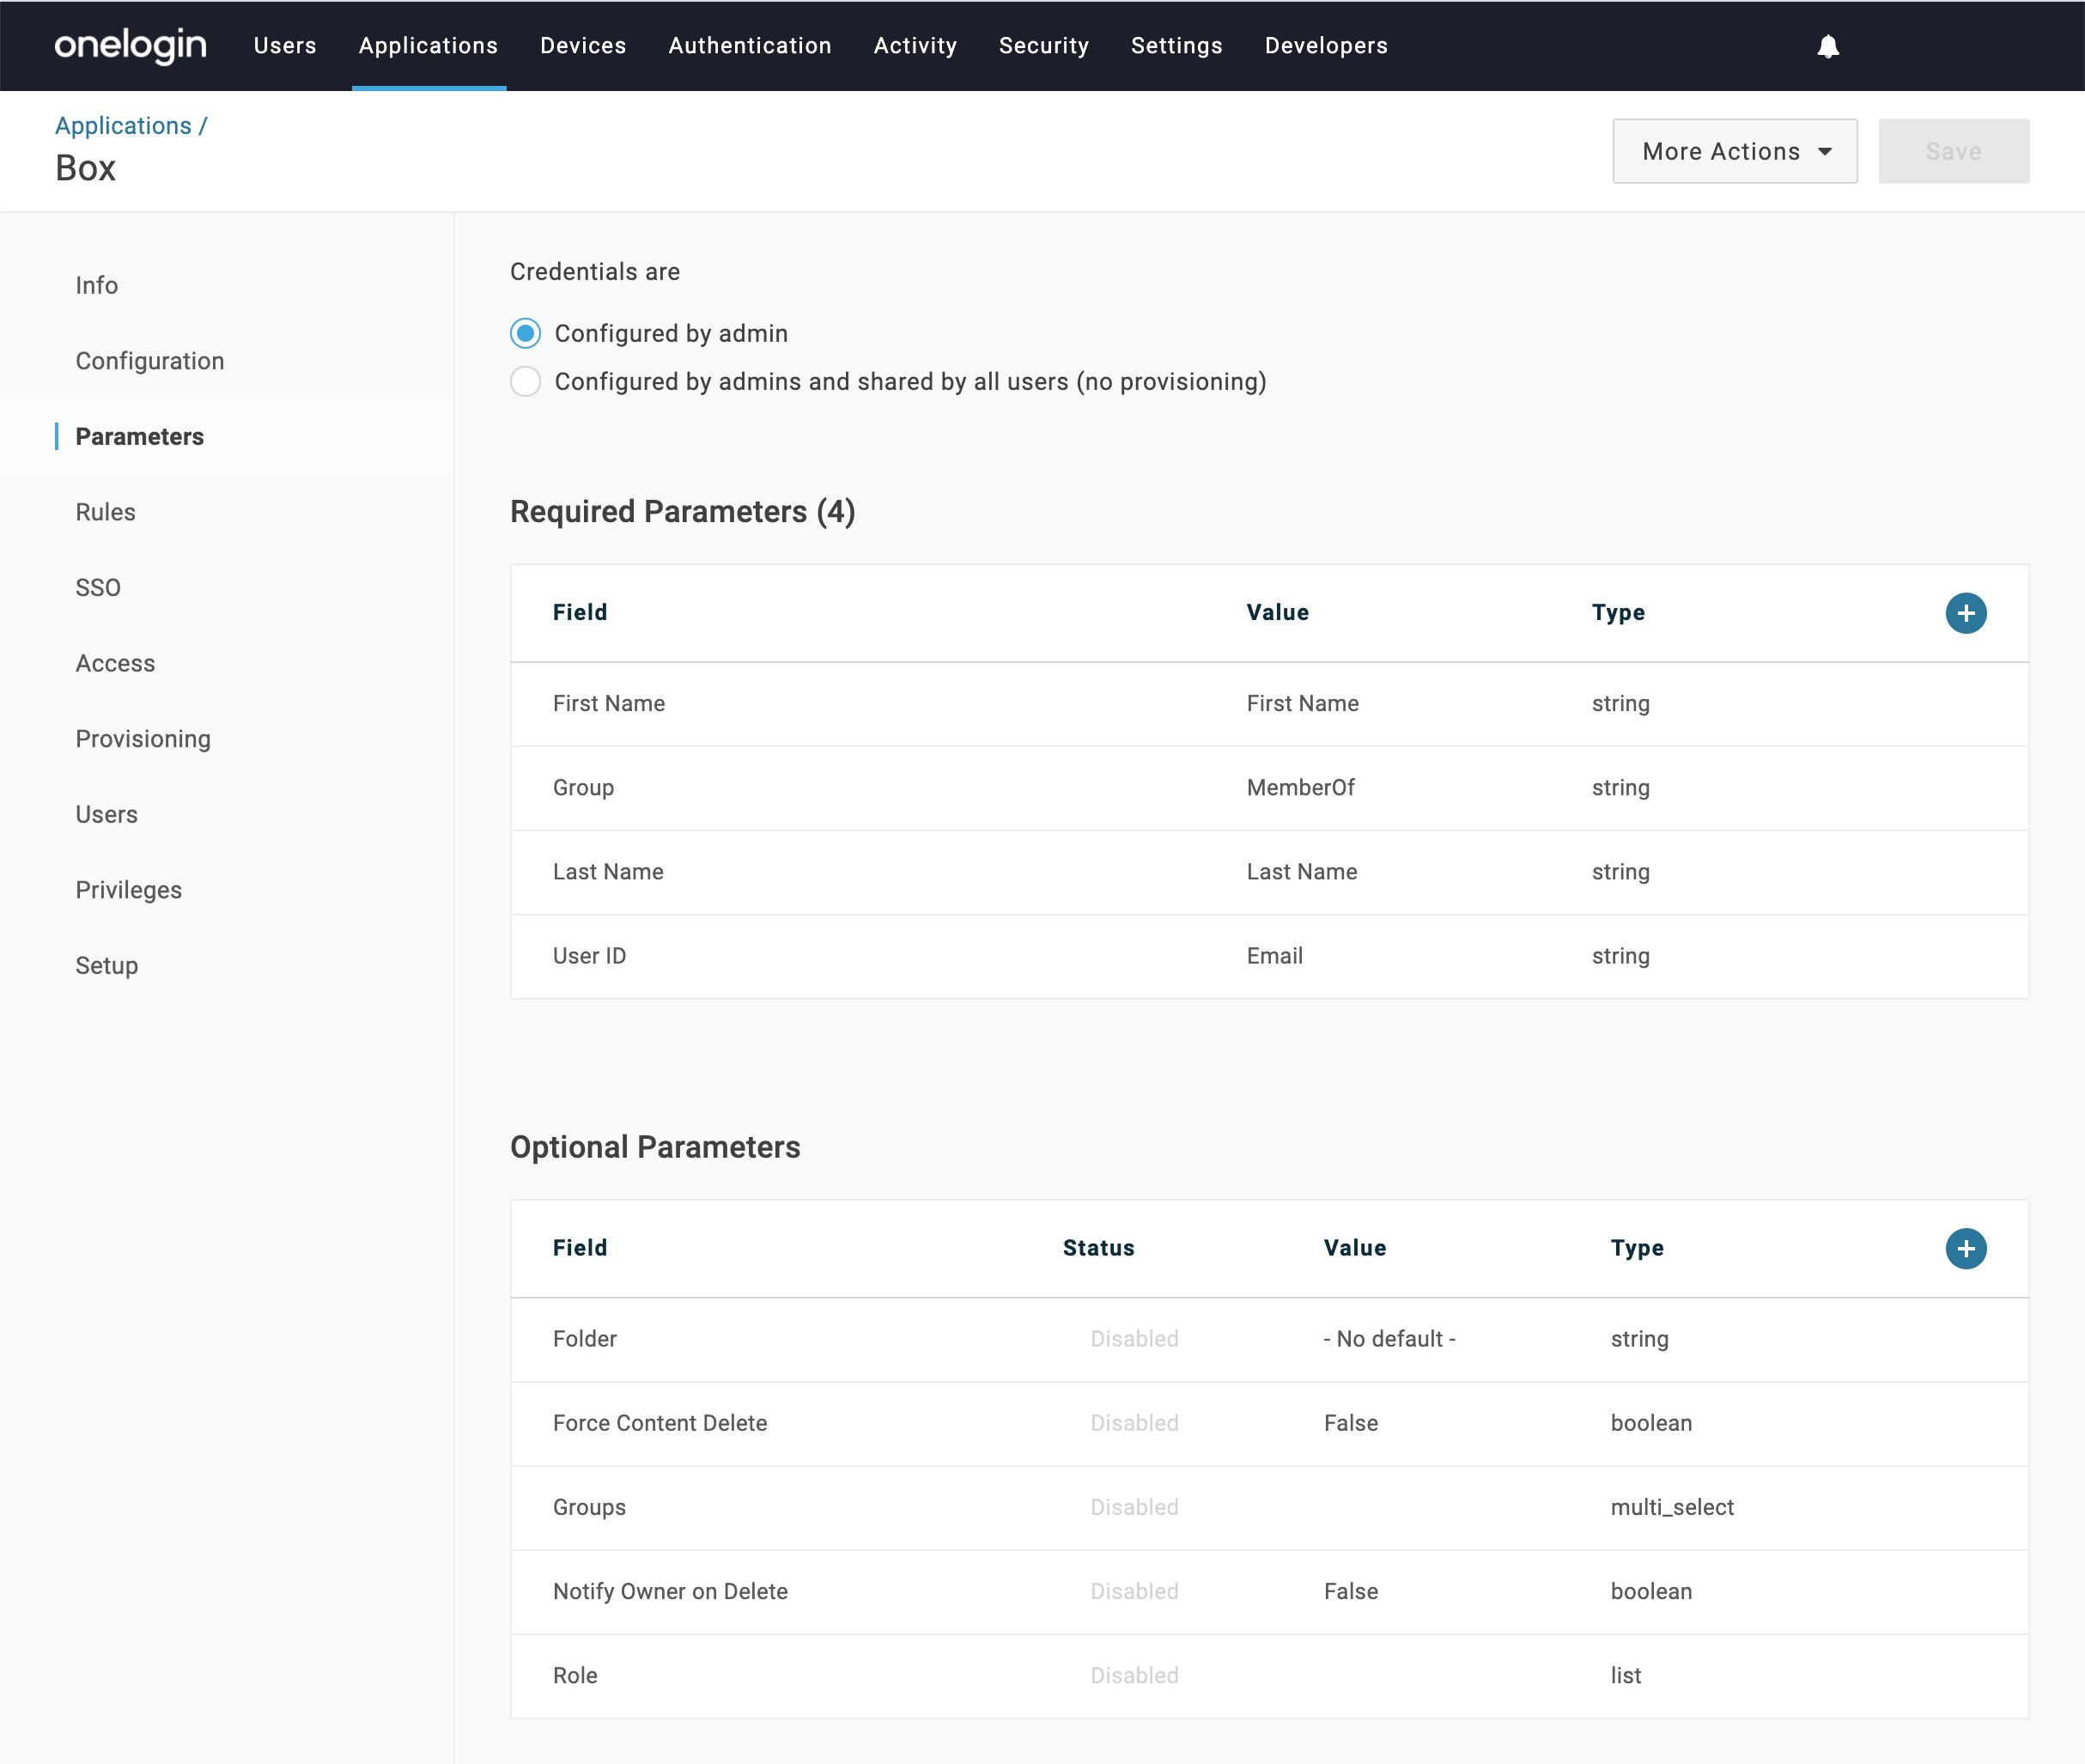2085x1764 pixels.
Task: Open the Notify Owner on Delete row
Action: click(x=1269, y=1592)
